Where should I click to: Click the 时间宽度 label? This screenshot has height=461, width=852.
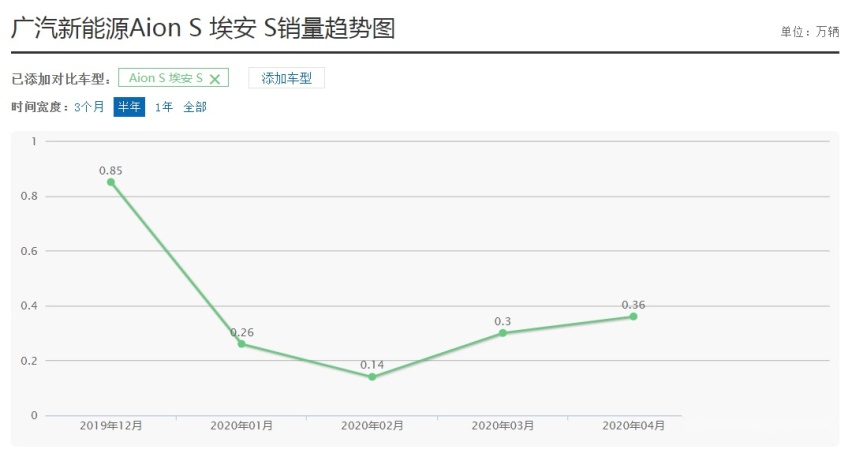coord(40,107)
